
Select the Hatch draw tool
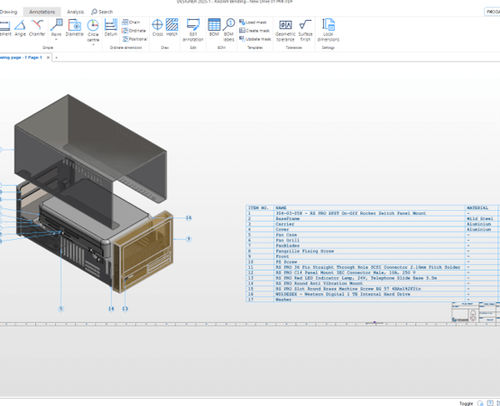pos(172,28)
